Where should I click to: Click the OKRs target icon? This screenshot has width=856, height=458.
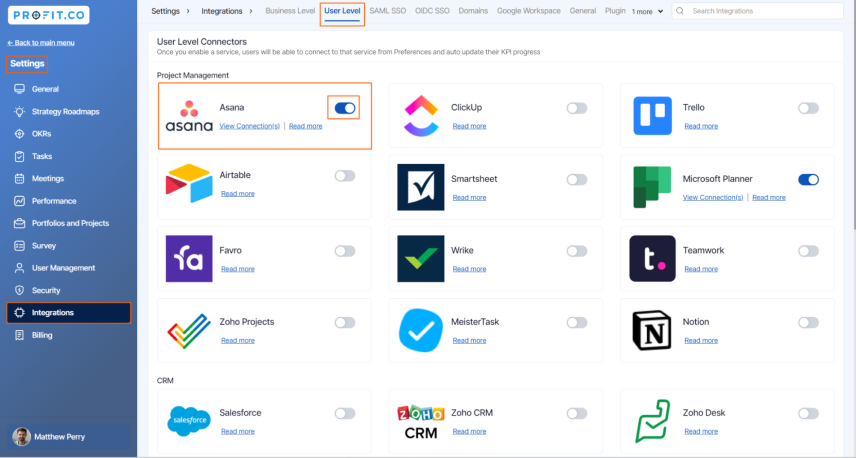[20, 134]
